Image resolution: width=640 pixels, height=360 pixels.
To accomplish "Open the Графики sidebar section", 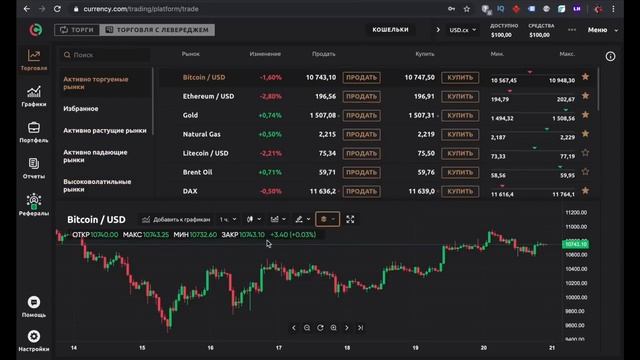I will pyautogui.click(x=34, y=96).
